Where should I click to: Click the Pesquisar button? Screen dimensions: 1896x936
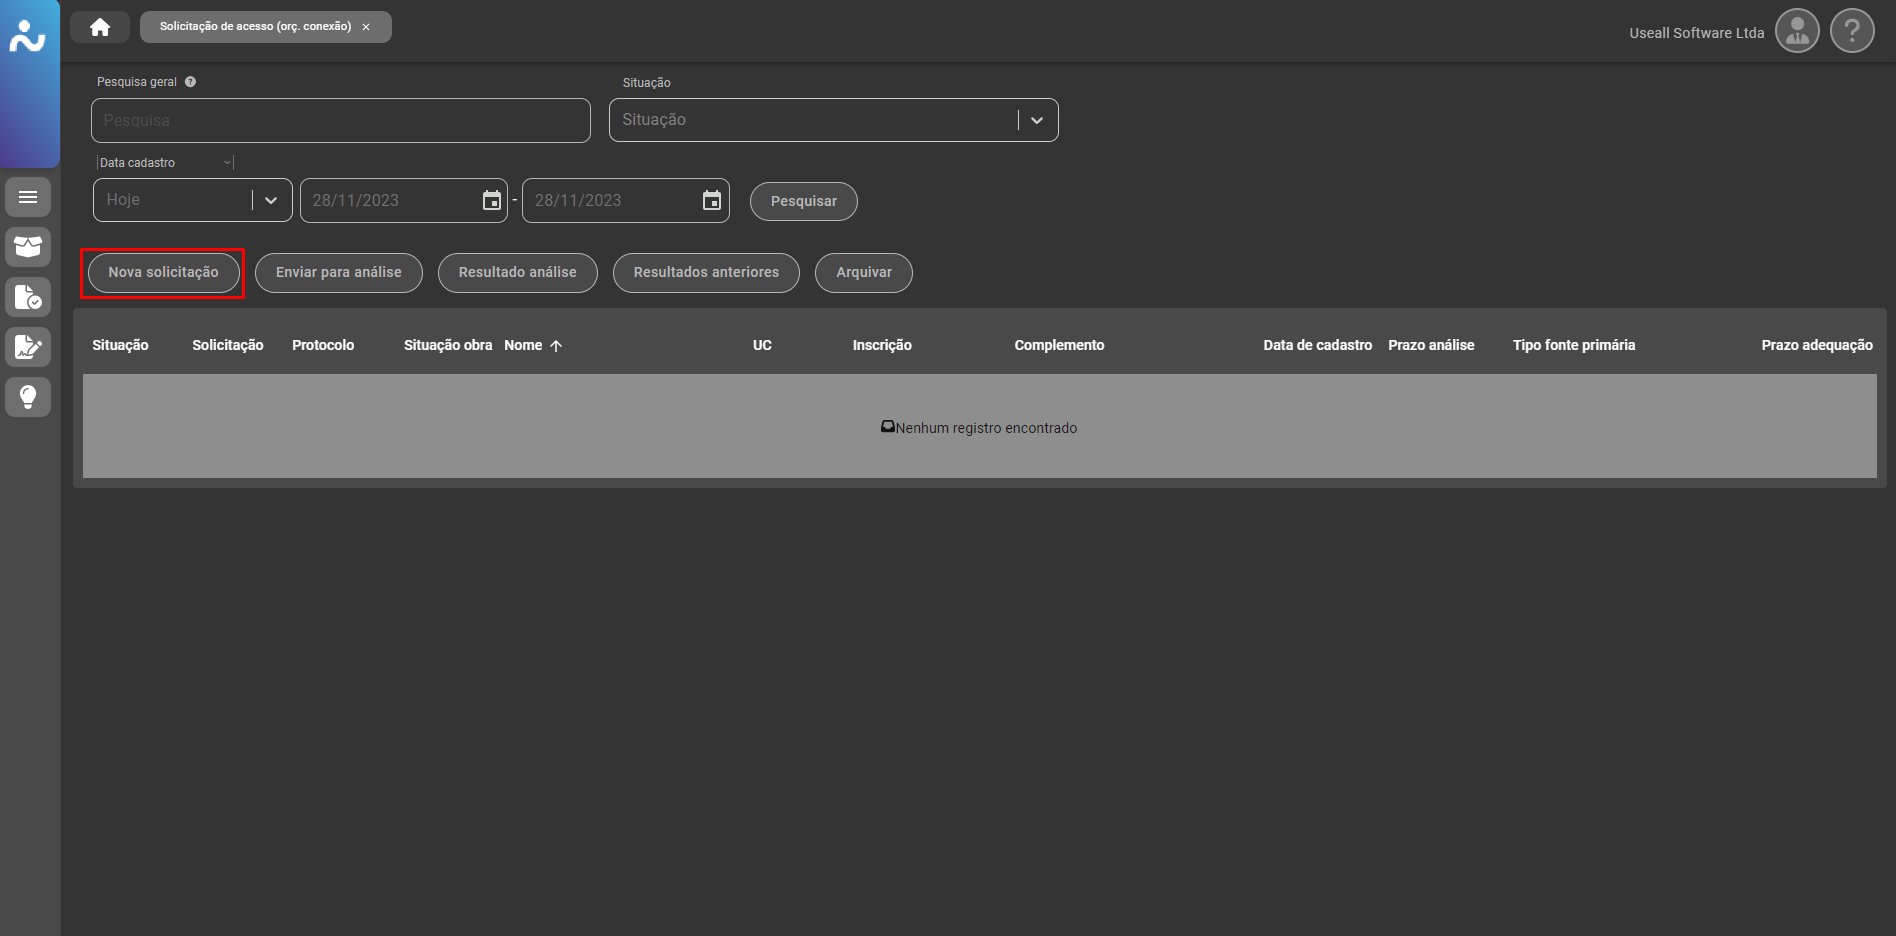(x=803, y=201)
